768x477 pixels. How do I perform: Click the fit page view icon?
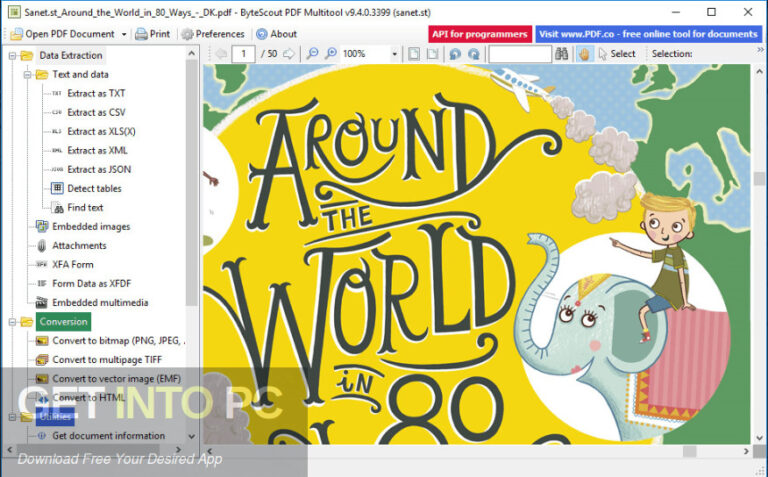pyautogui.click(x=414, y=53)
